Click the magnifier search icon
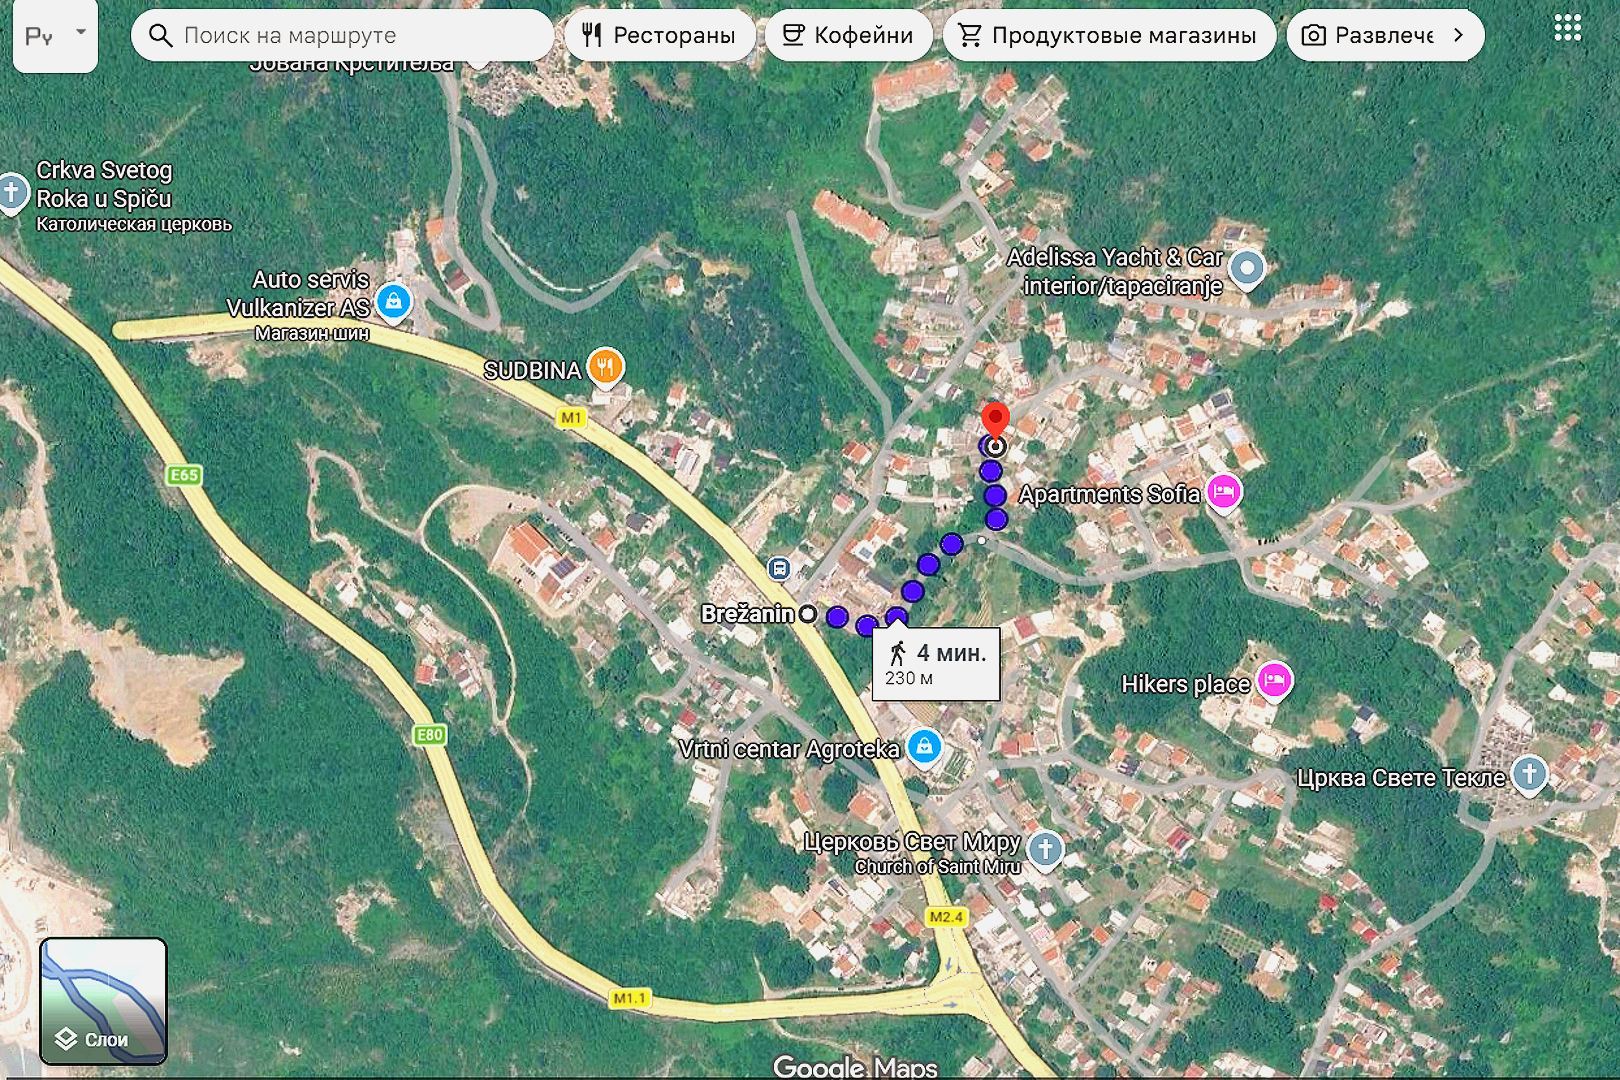 point(160,35)
